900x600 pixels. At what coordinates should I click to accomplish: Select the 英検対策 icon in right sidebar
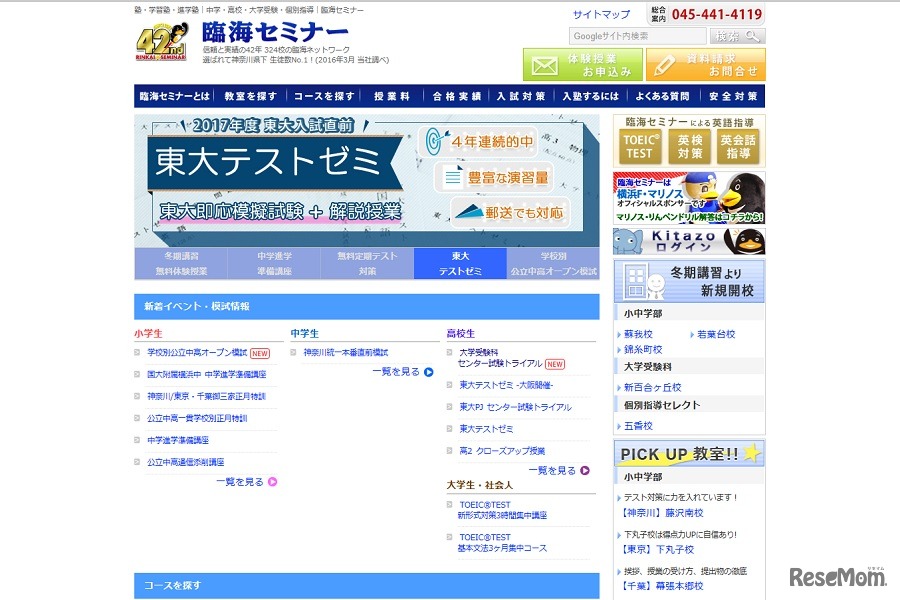(692, 144)
